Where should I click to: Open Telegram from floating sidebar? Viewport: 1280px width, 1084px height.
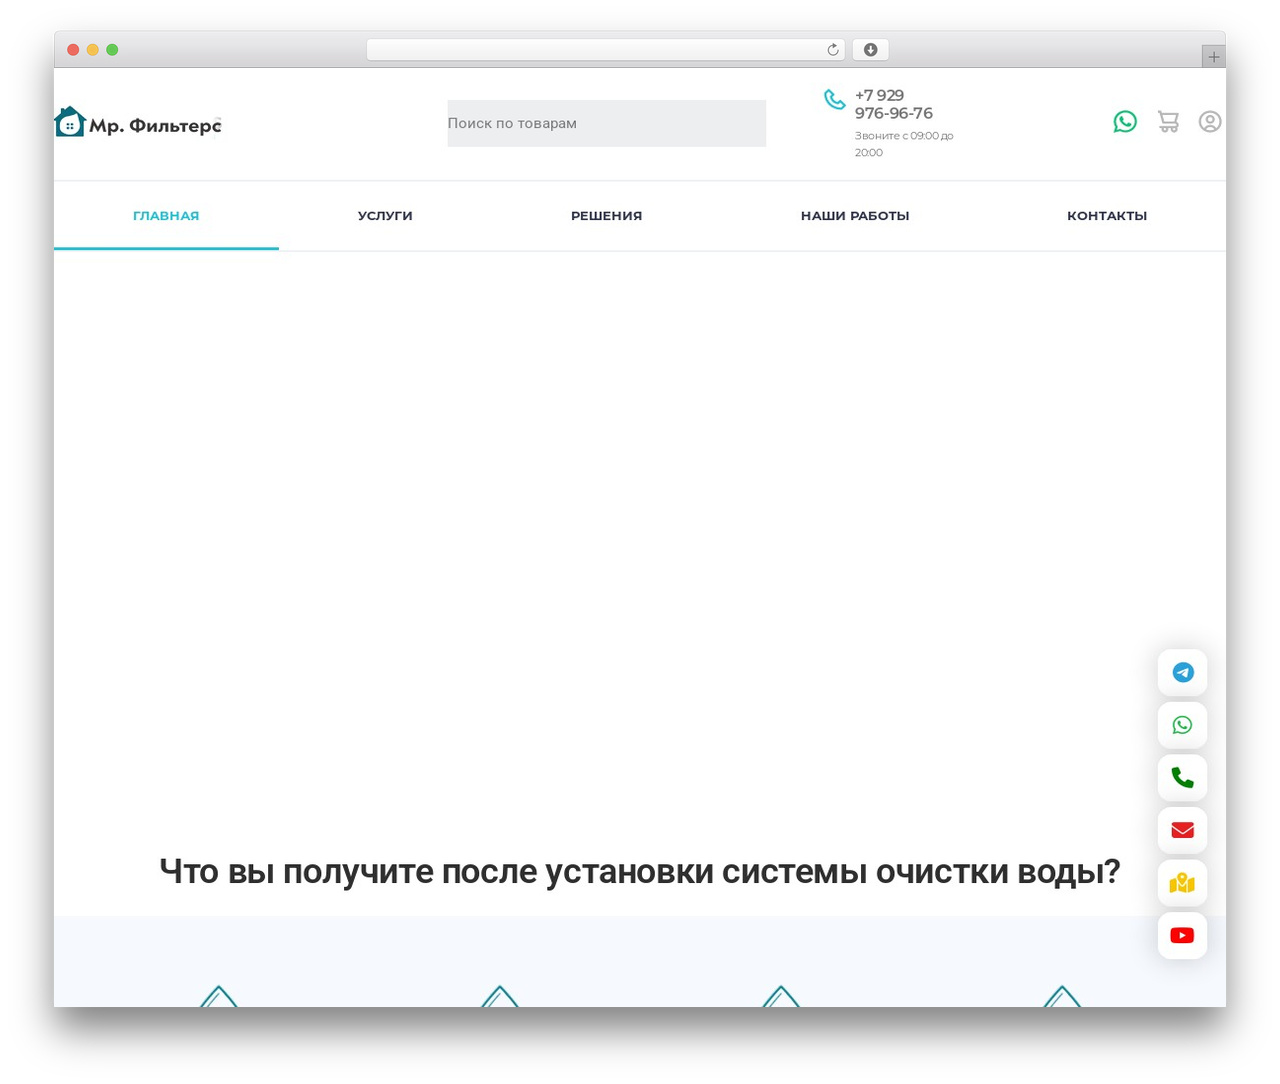point(1183,673)
